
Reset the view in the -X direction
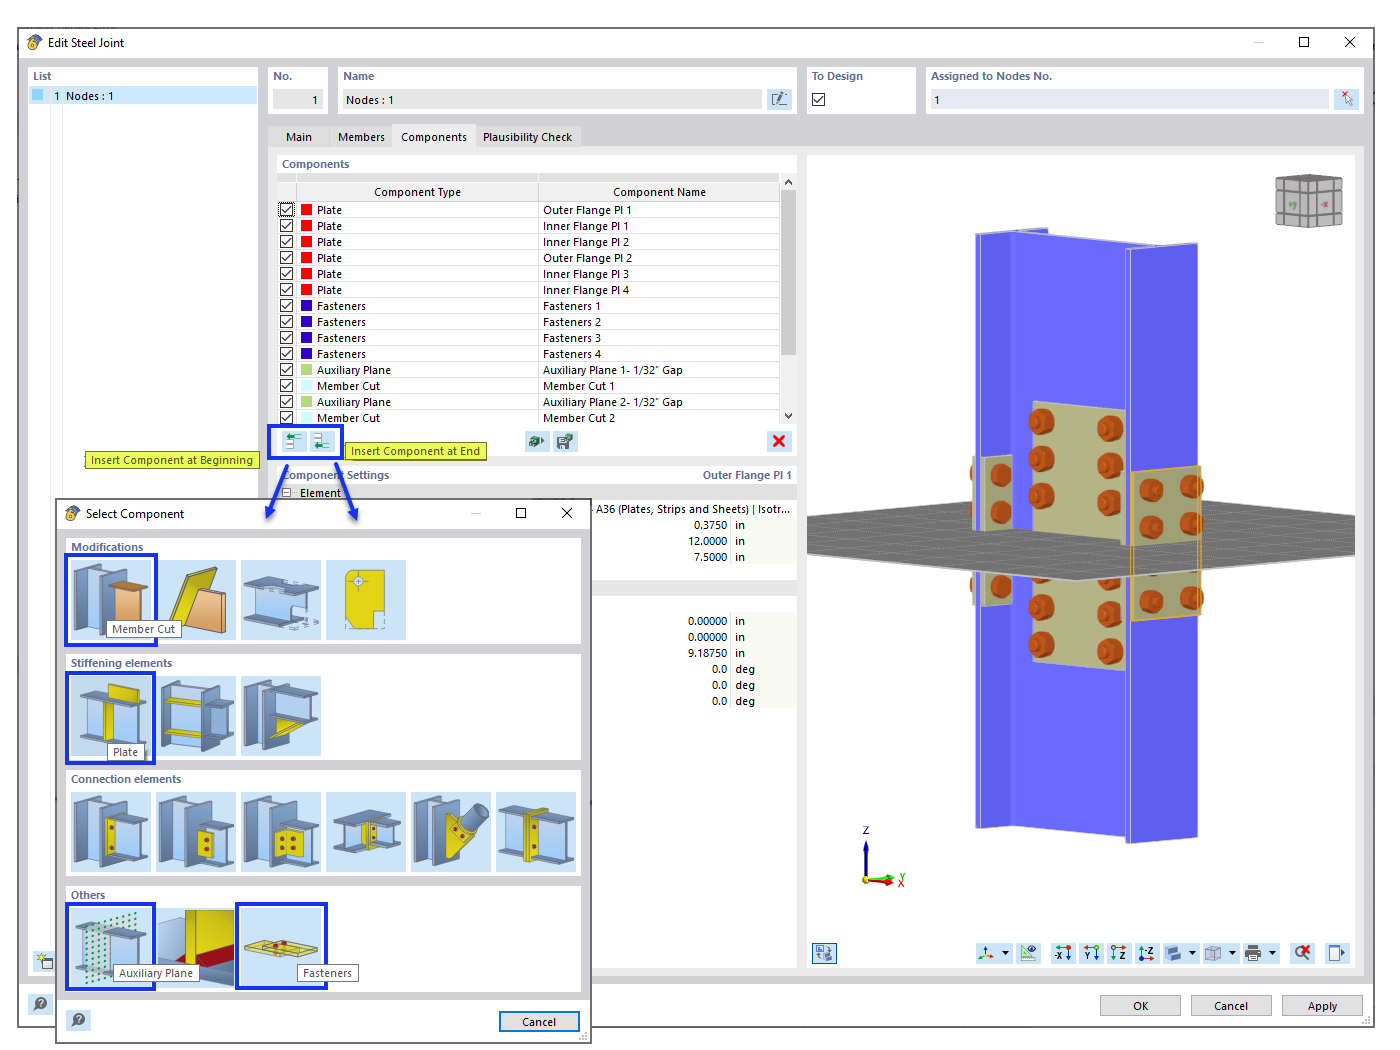(1062, 953)
